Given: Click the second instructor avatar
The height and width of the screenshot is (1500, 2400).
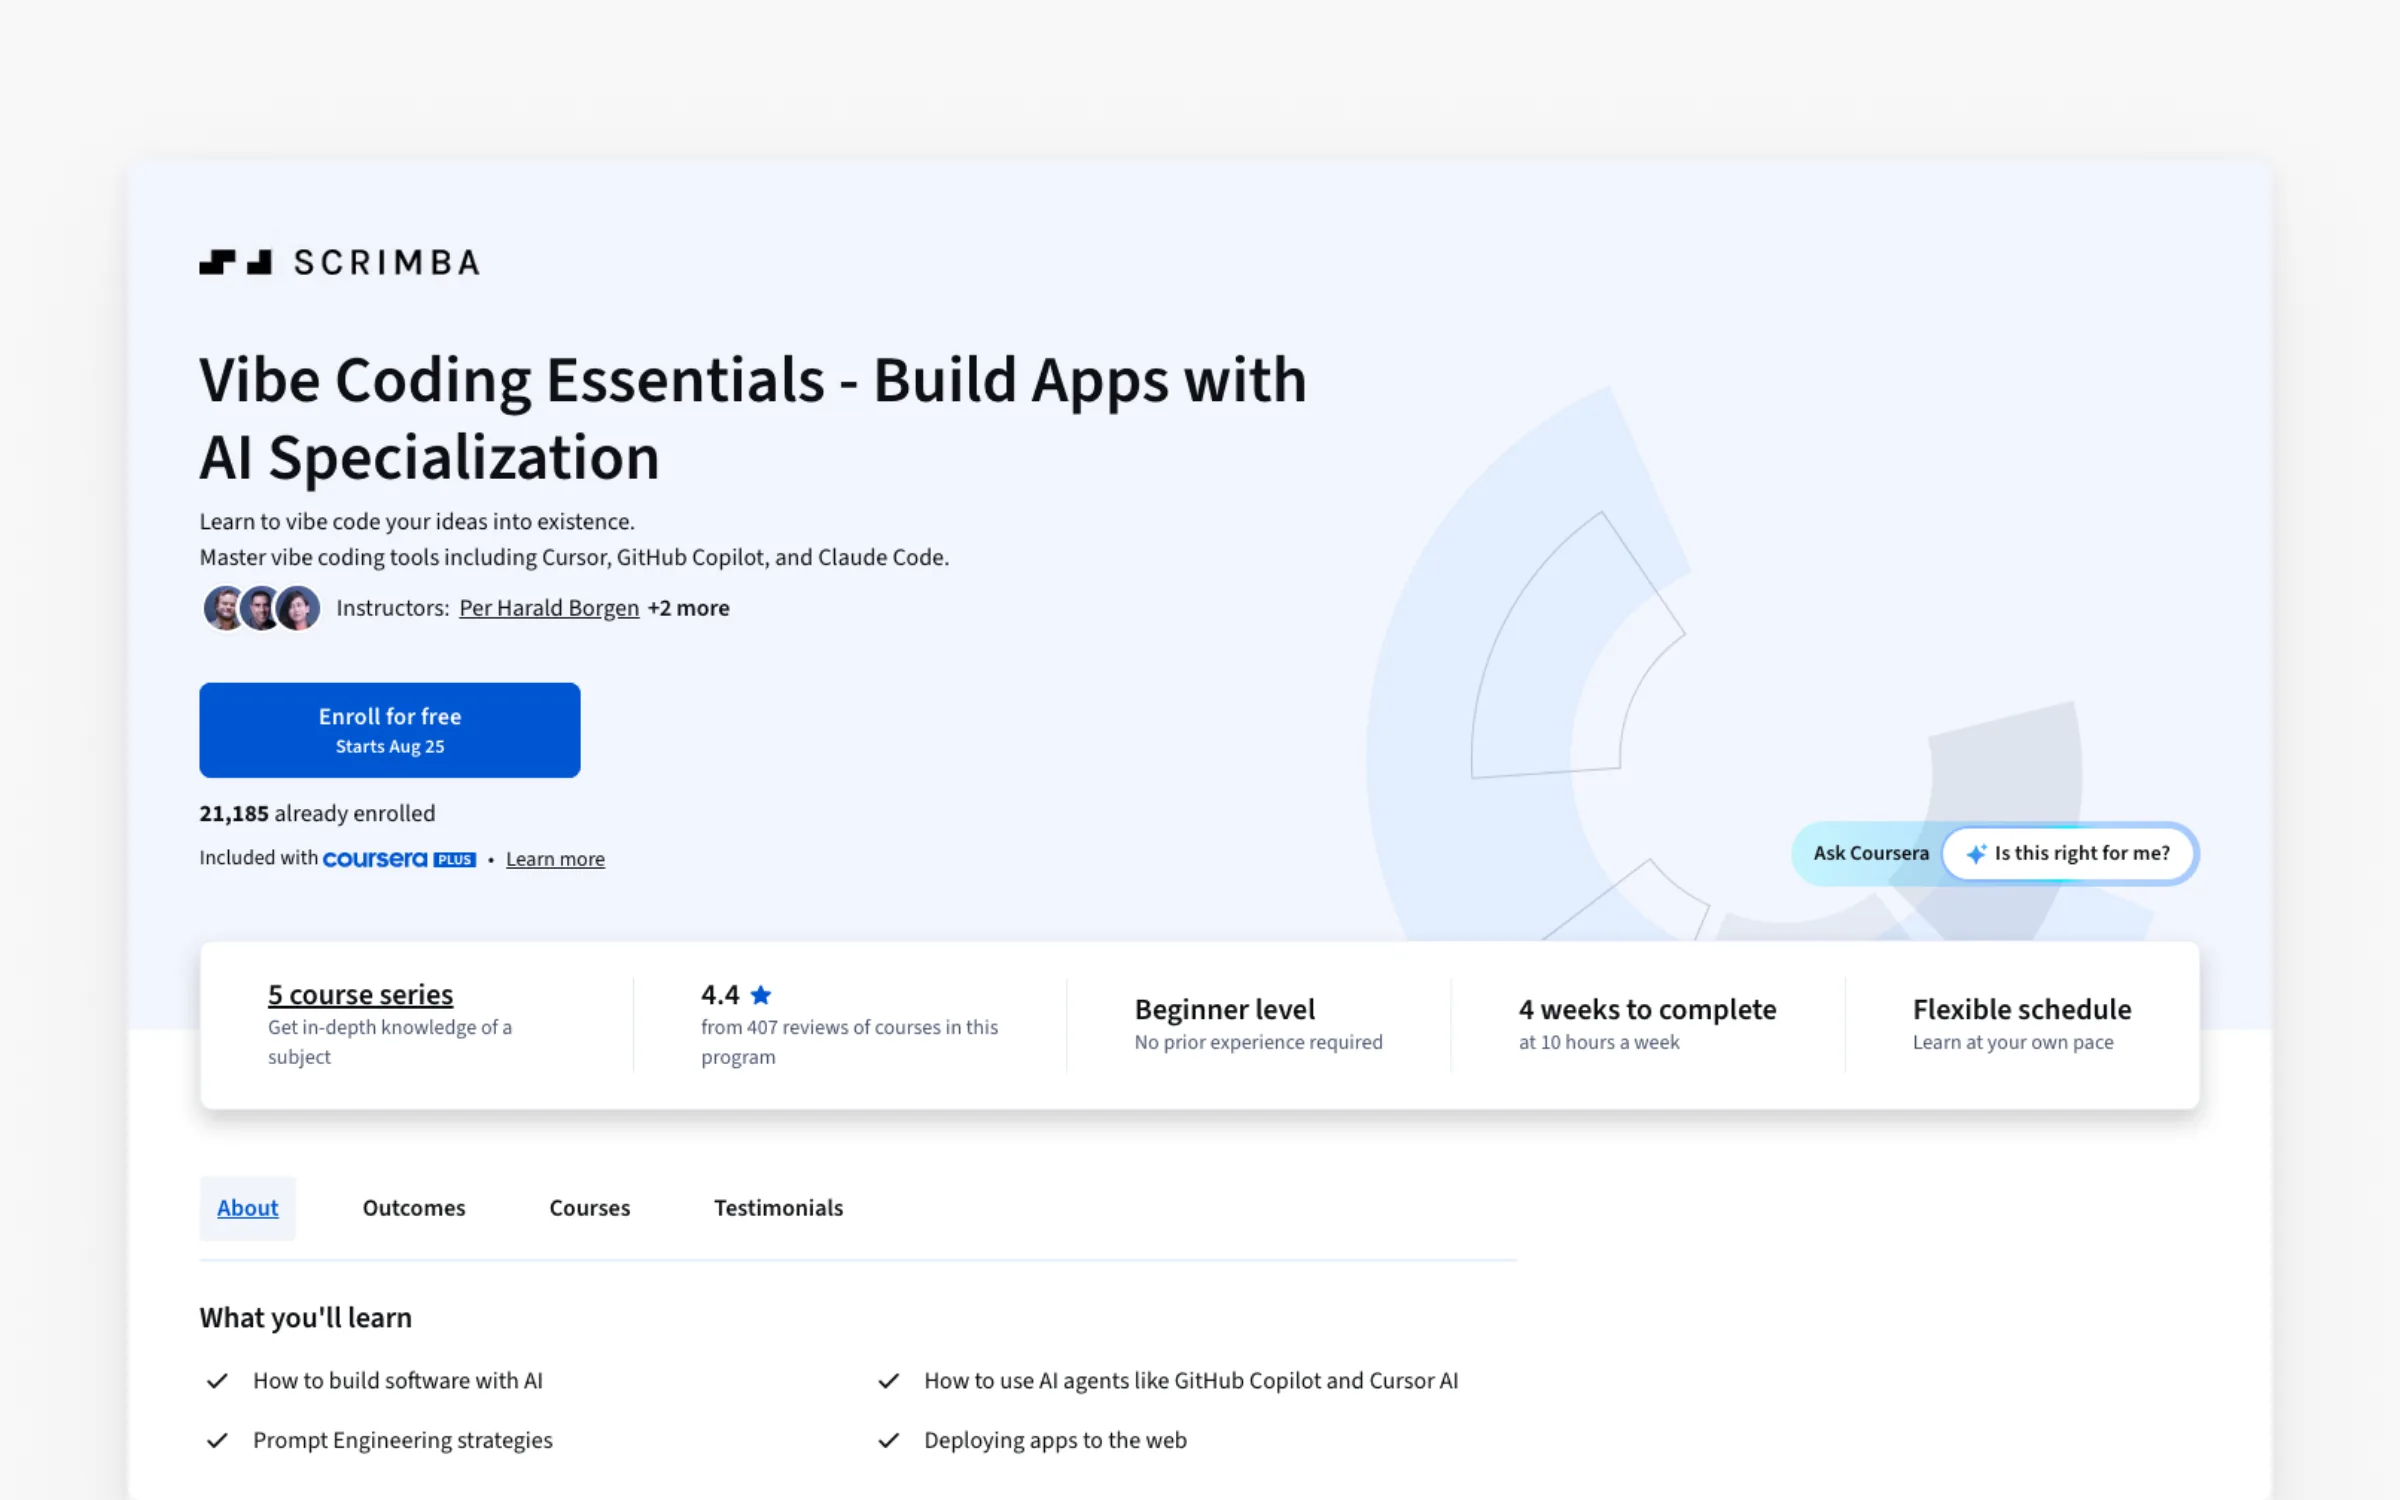Looking at the screenshot, I should click(x=261, y=608).
